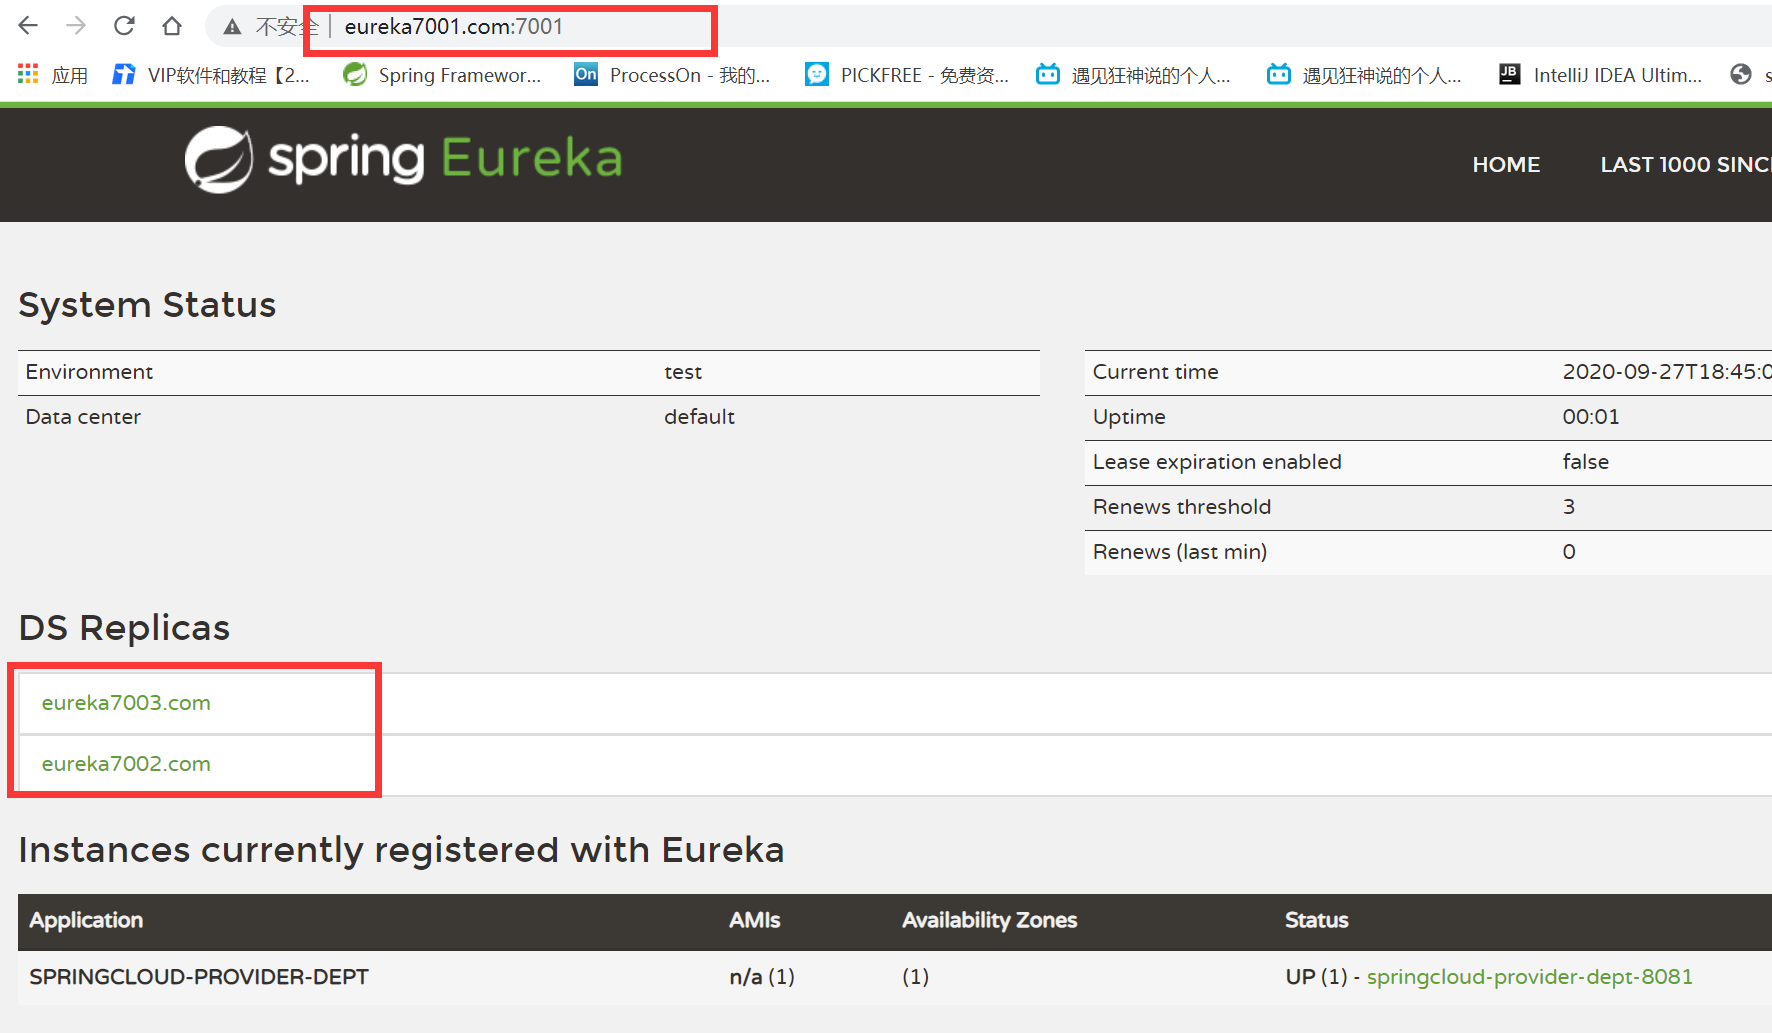Click the n/a (1) AMIs cell

click(762, 977)
